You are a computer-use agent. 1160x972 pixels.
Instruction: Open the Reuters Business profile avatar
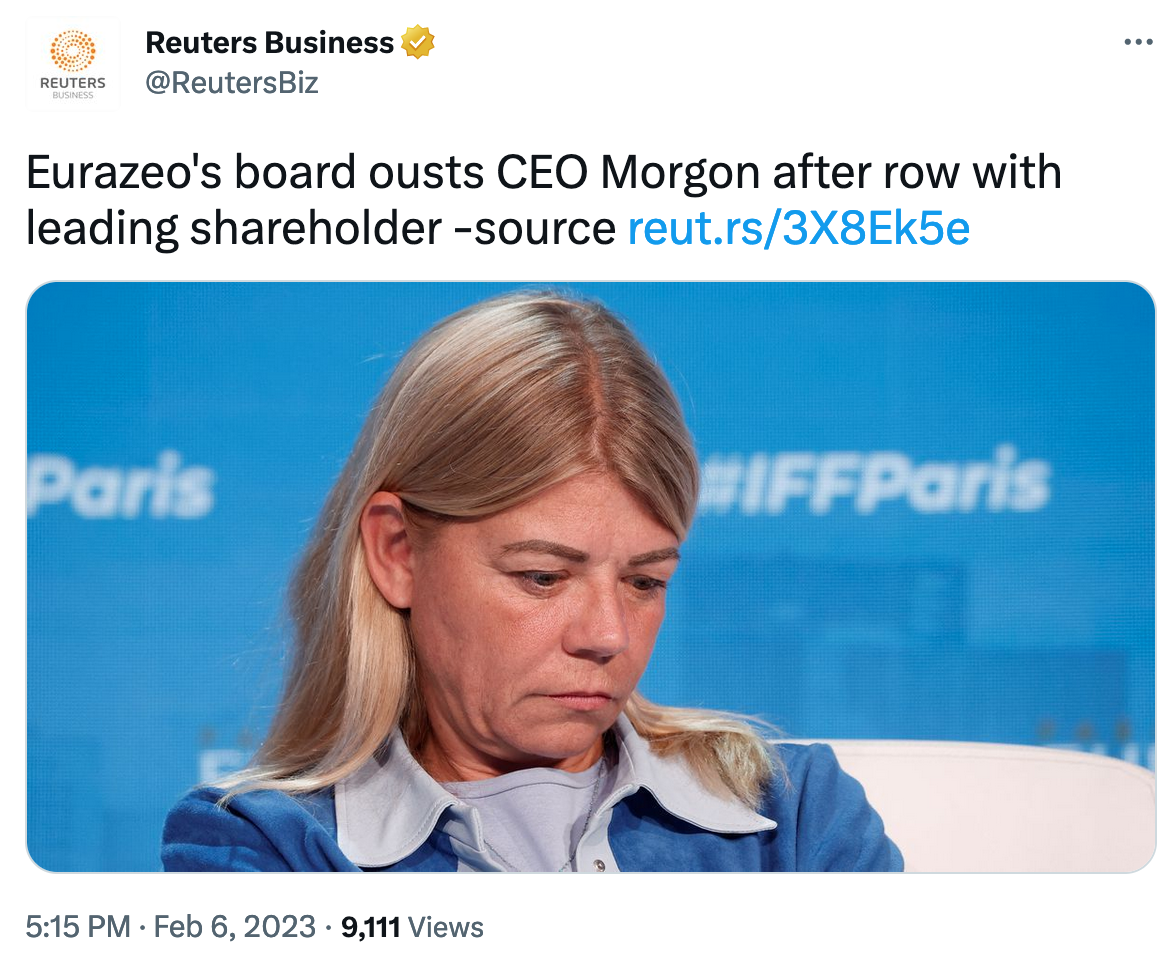tap(72, 64)
